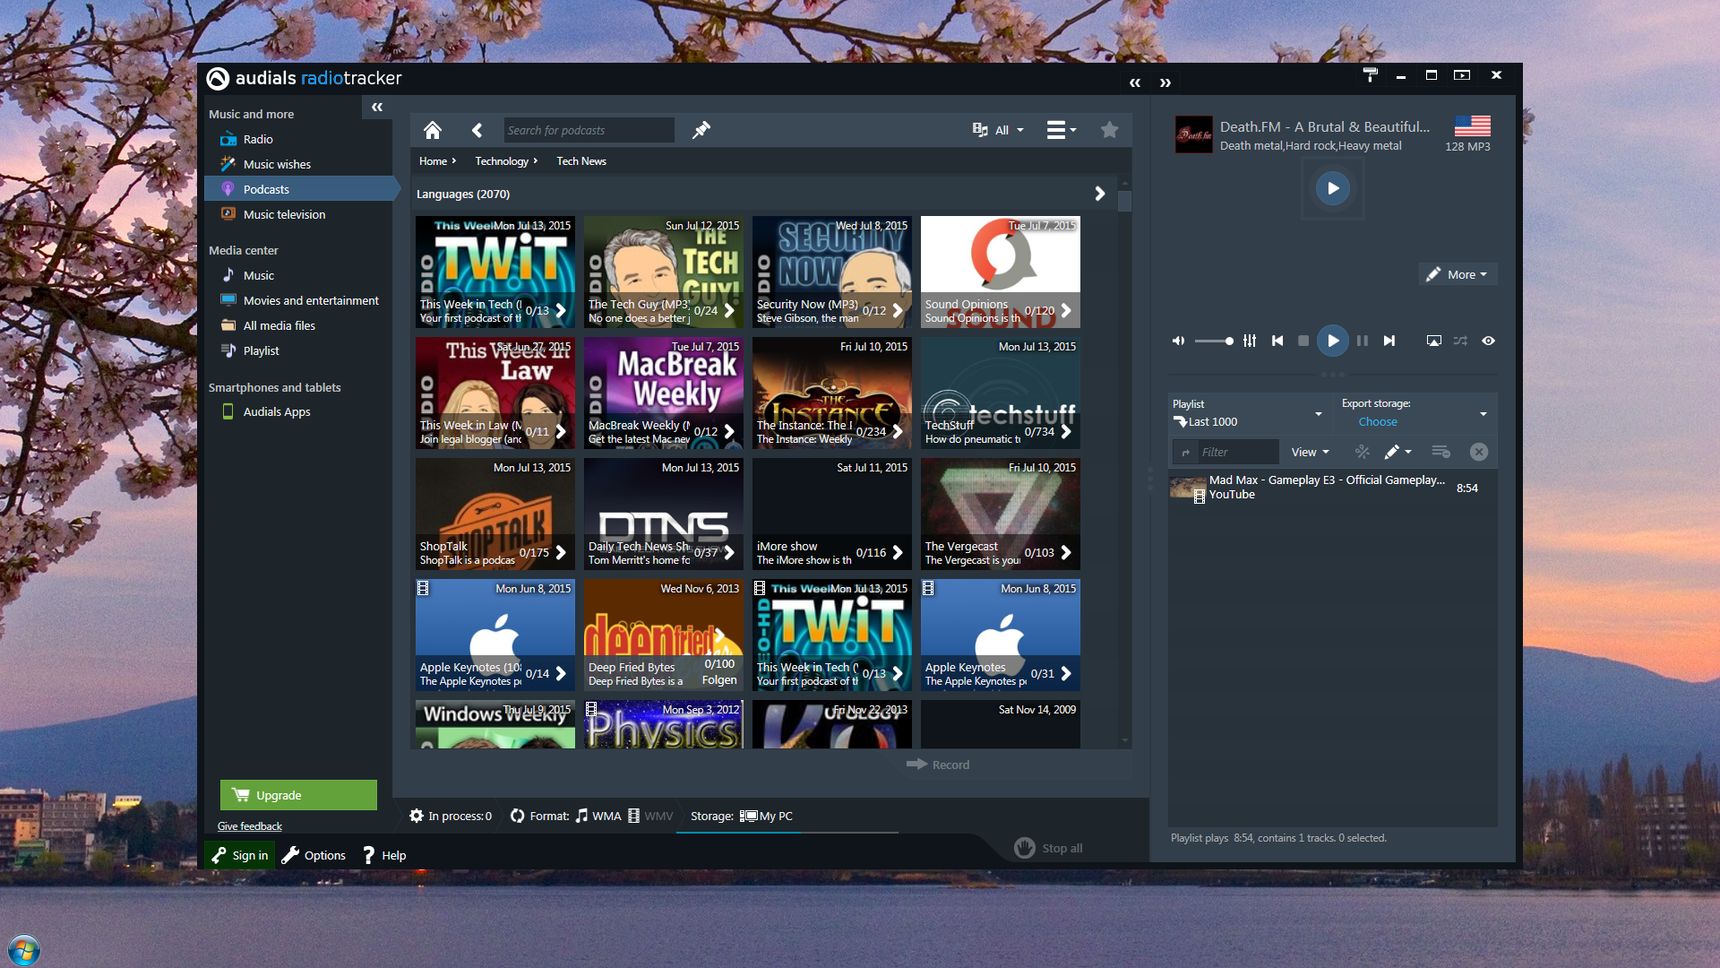Open Security Now podcast arrow
Screen dimensions: 1720x968
pos(897,311)
